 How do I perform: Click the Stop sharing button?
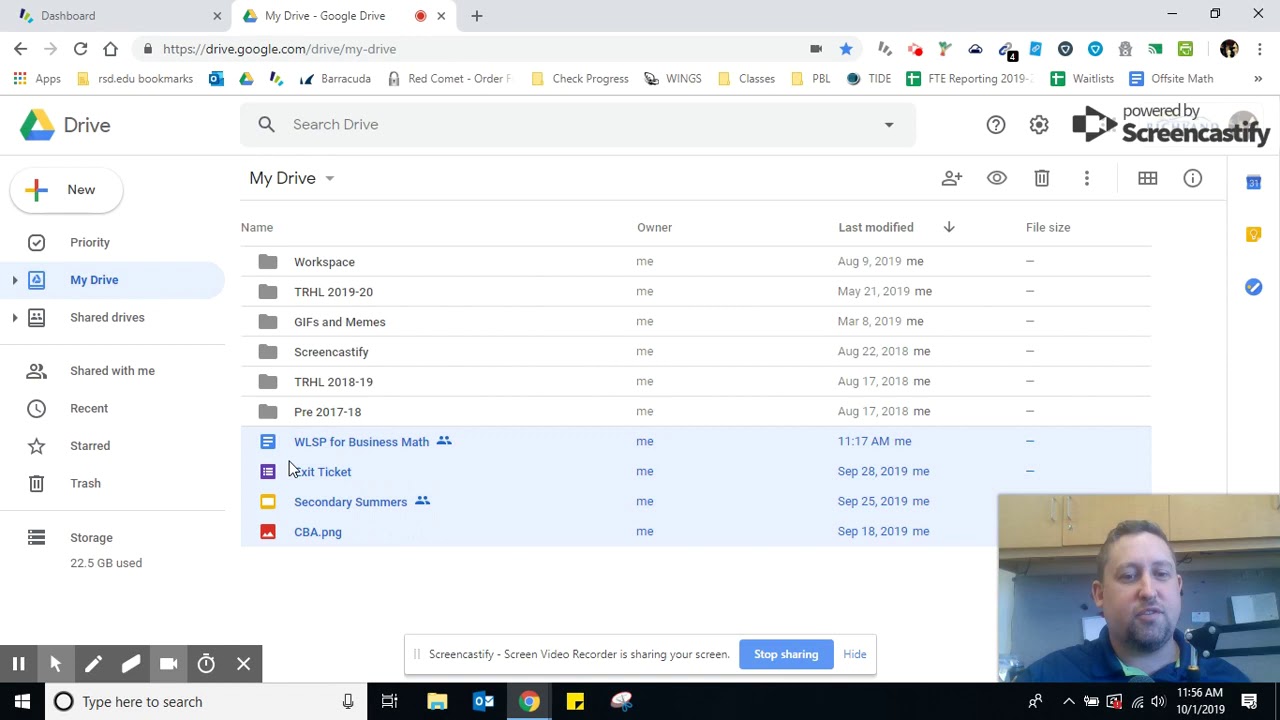(786, 654)
